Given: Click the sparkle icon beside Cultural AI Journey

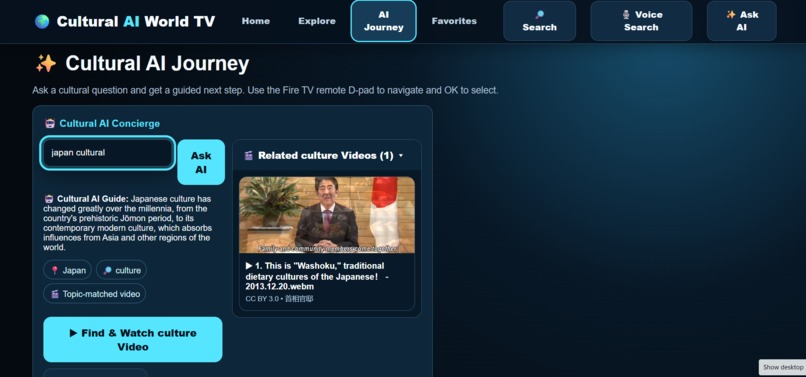Looking at the screenshot, I should 46,64.
